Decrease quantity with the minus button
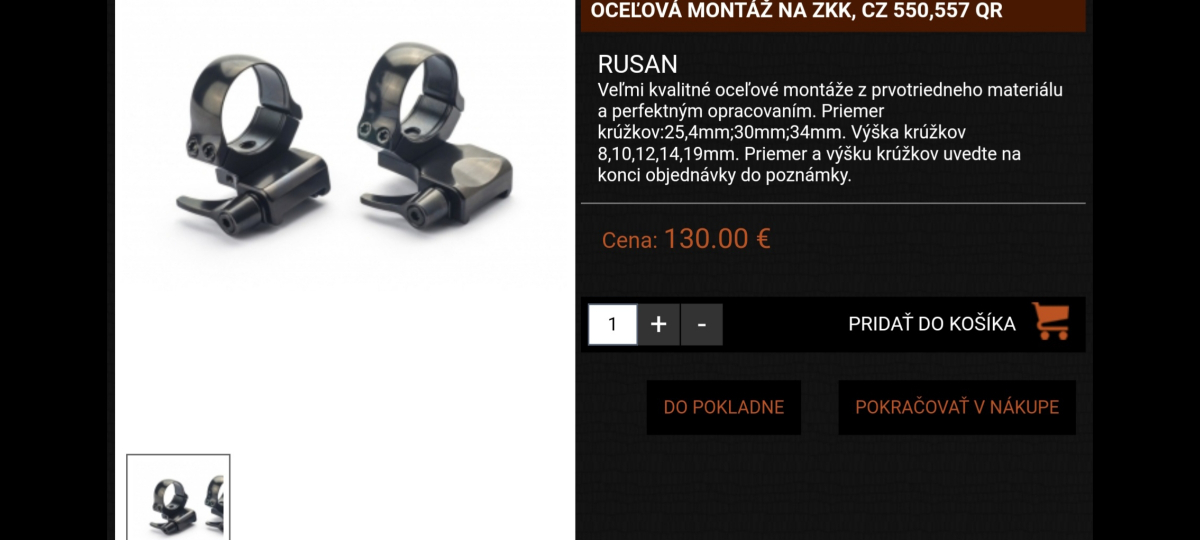The height and width of the screenshot is (540, 1200). (x=701, y=324)
